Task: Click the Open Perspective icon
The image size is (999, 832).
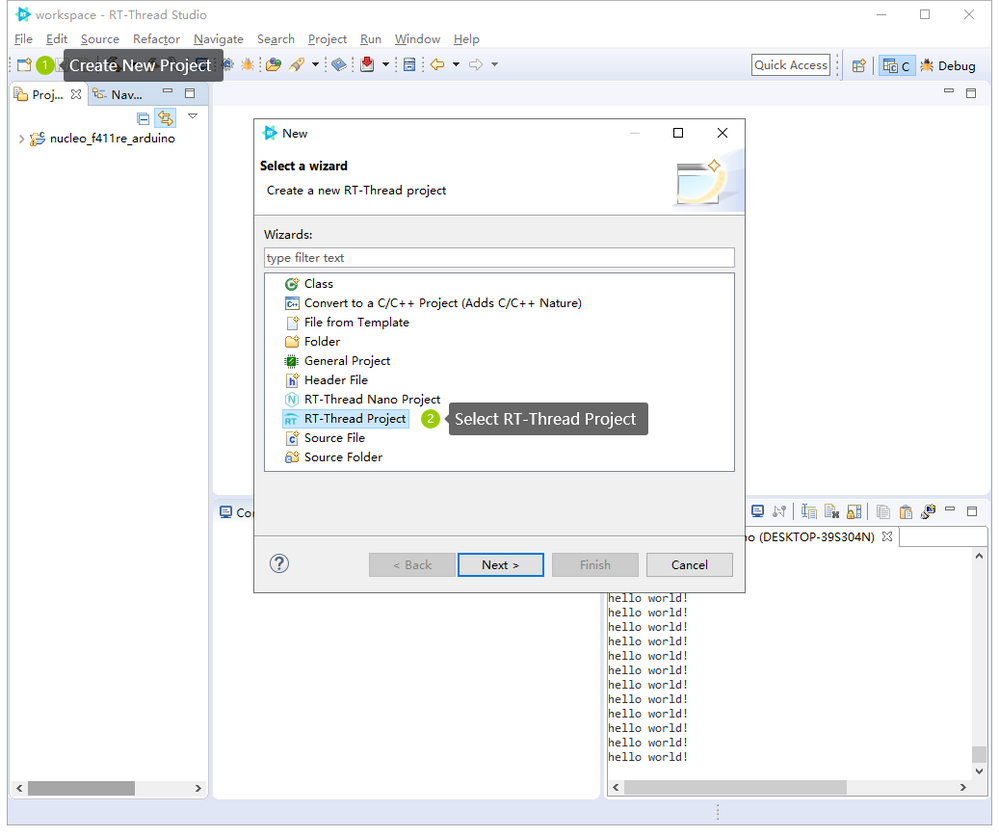Action: [x=859, y=66]
